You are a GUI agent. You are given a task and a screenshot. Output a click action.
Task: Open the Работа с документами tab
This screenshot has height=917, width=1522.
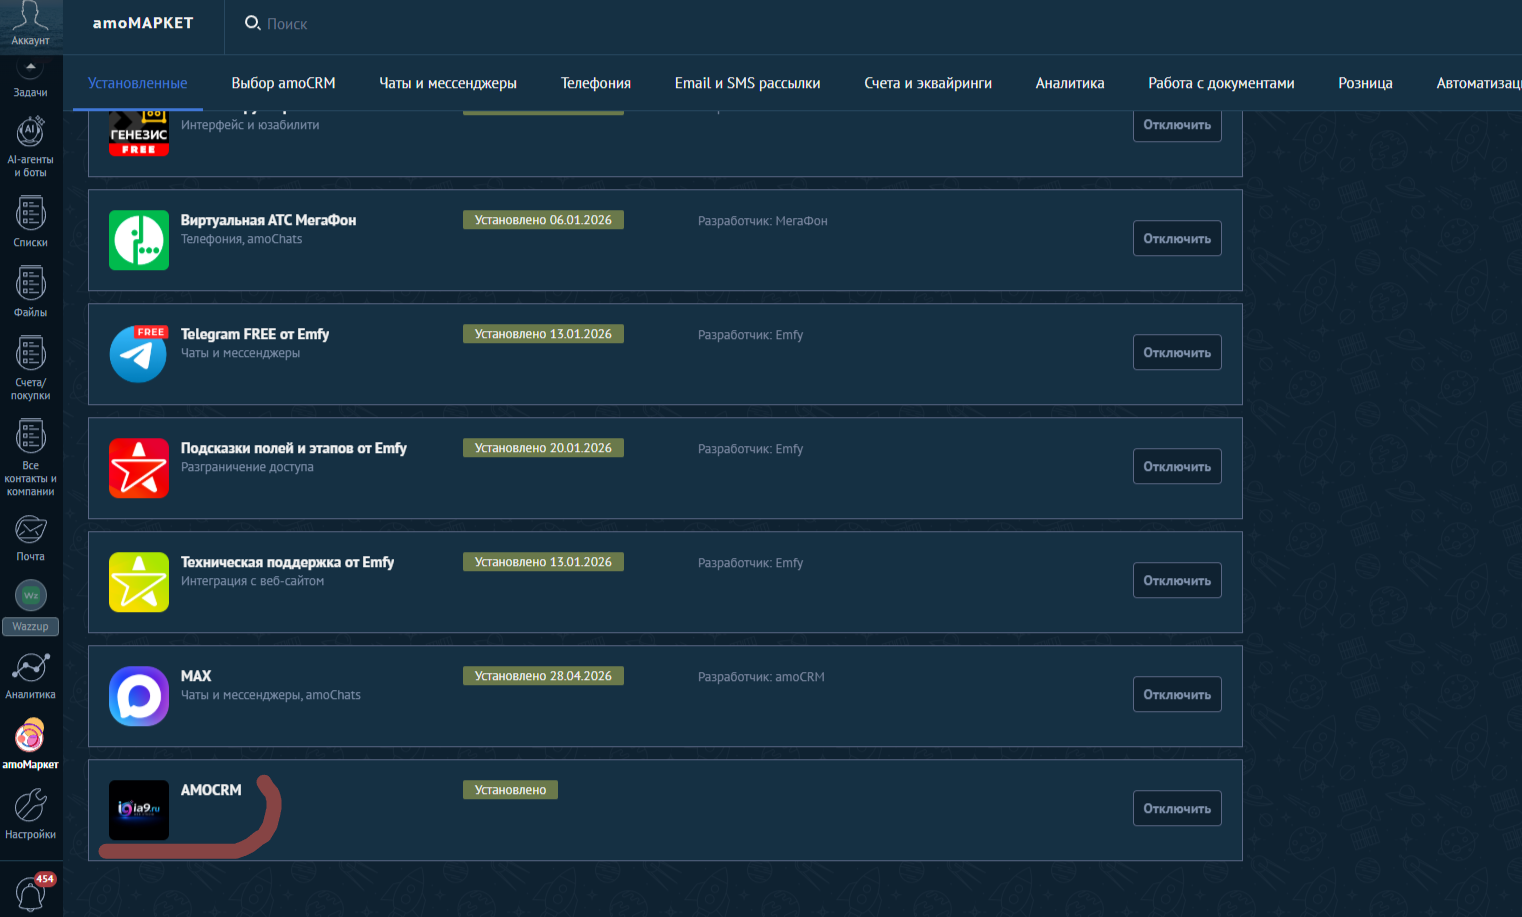[1221, 83]
